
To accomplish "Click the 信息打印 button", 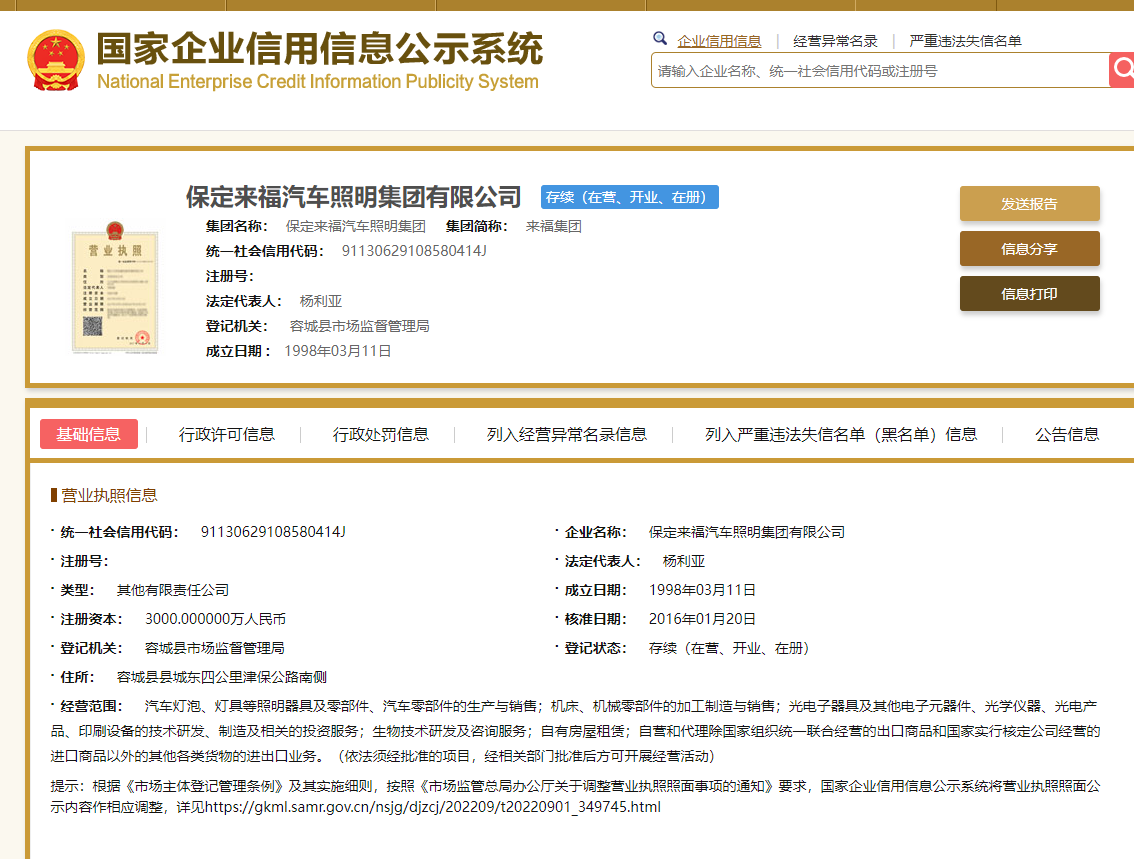I will tap(1029, 294).
